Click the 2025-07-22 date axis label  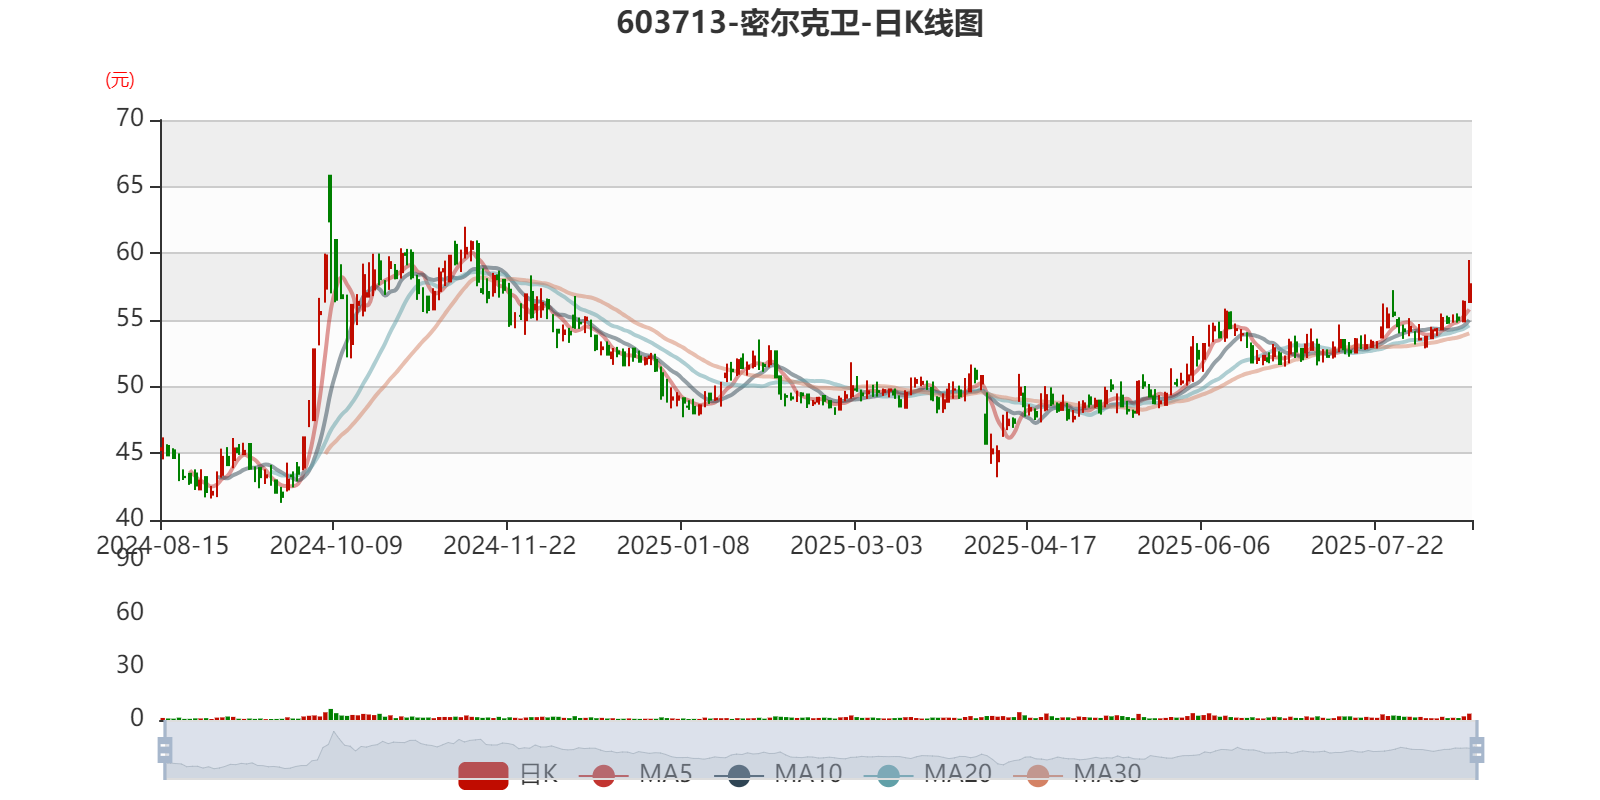[x=1377, y=546]
